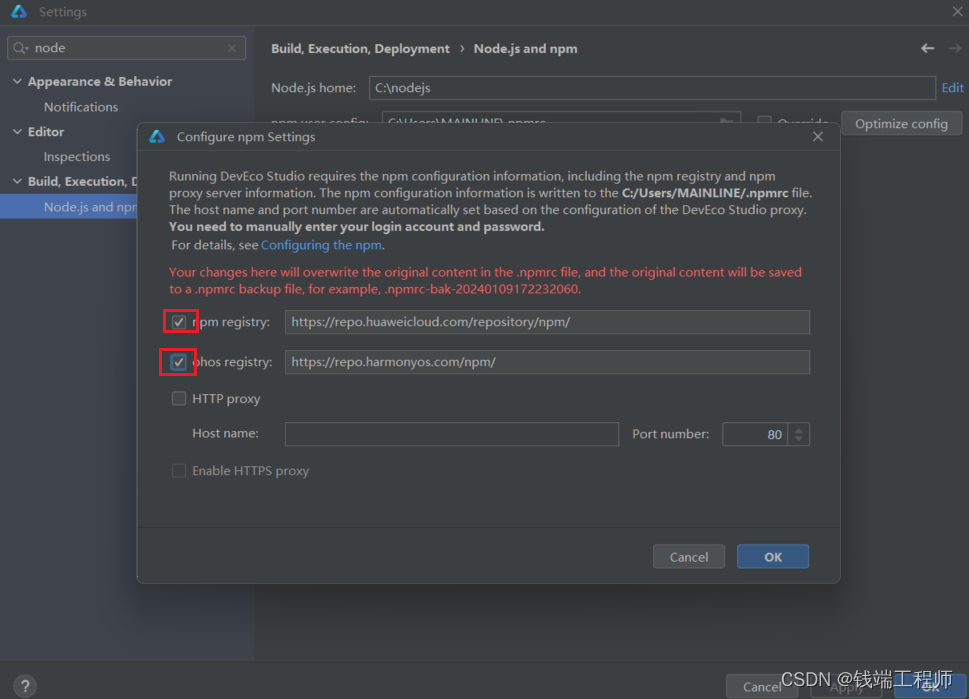Image resolution: width=969 pixels, height=699 pixels.
Task: Increase the port number with the stepper arrows
Action: (798, 430)
